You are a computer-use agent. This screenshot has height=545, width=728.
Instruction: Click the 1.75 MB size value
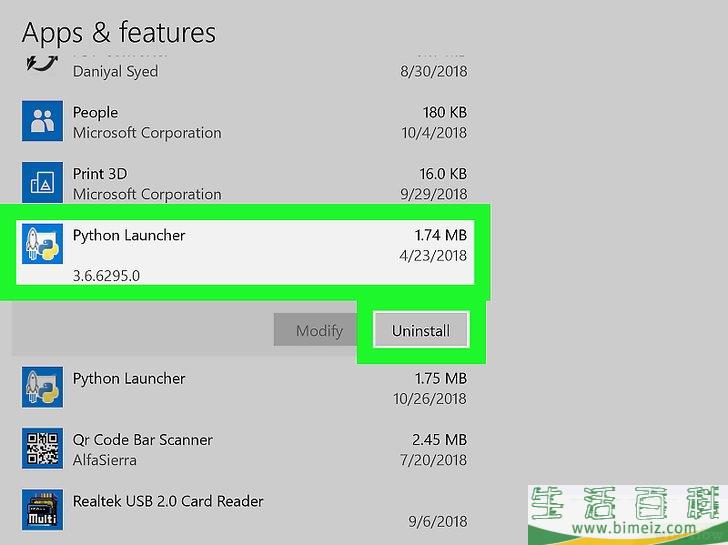click(x=441, y=378)
